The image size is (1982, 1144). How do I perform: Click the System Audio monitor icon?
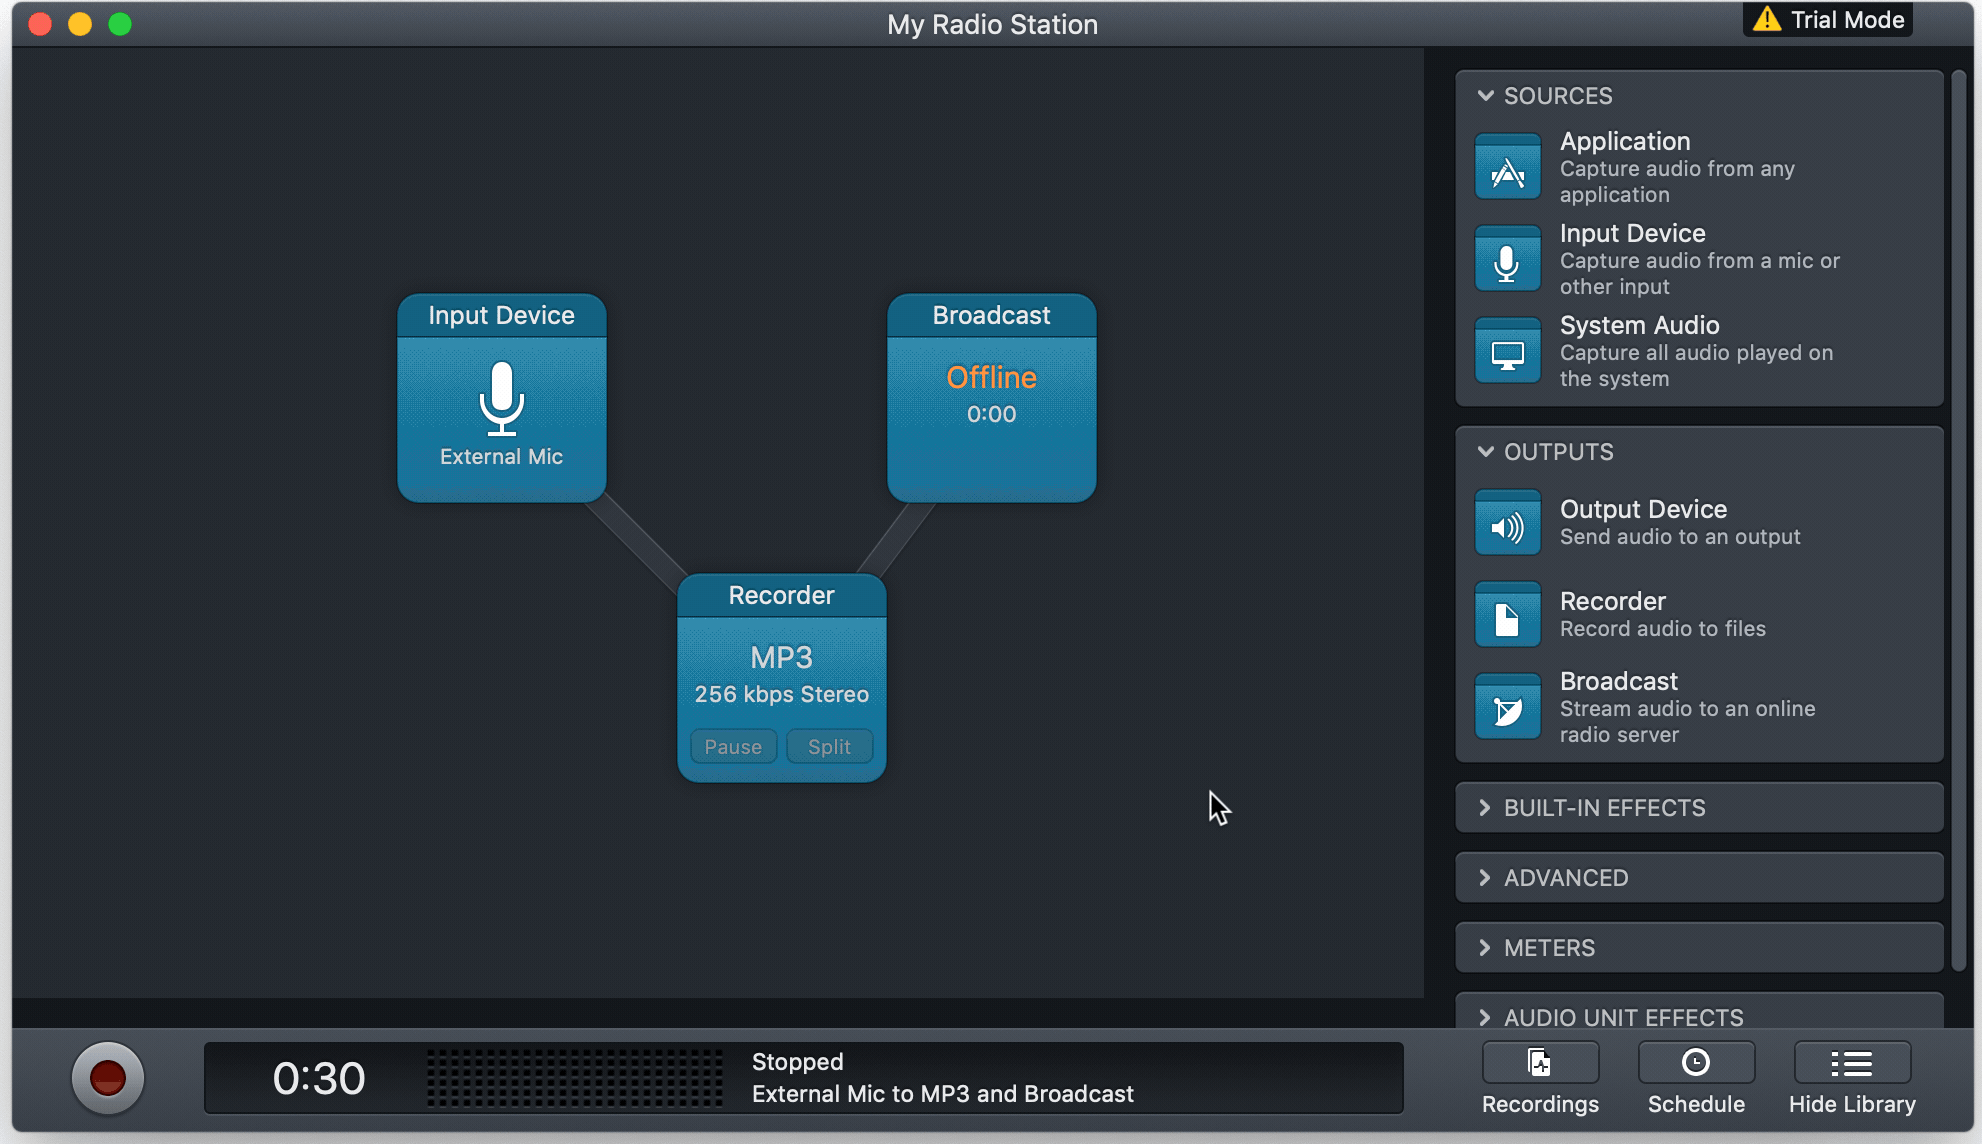click(1507, 351)
